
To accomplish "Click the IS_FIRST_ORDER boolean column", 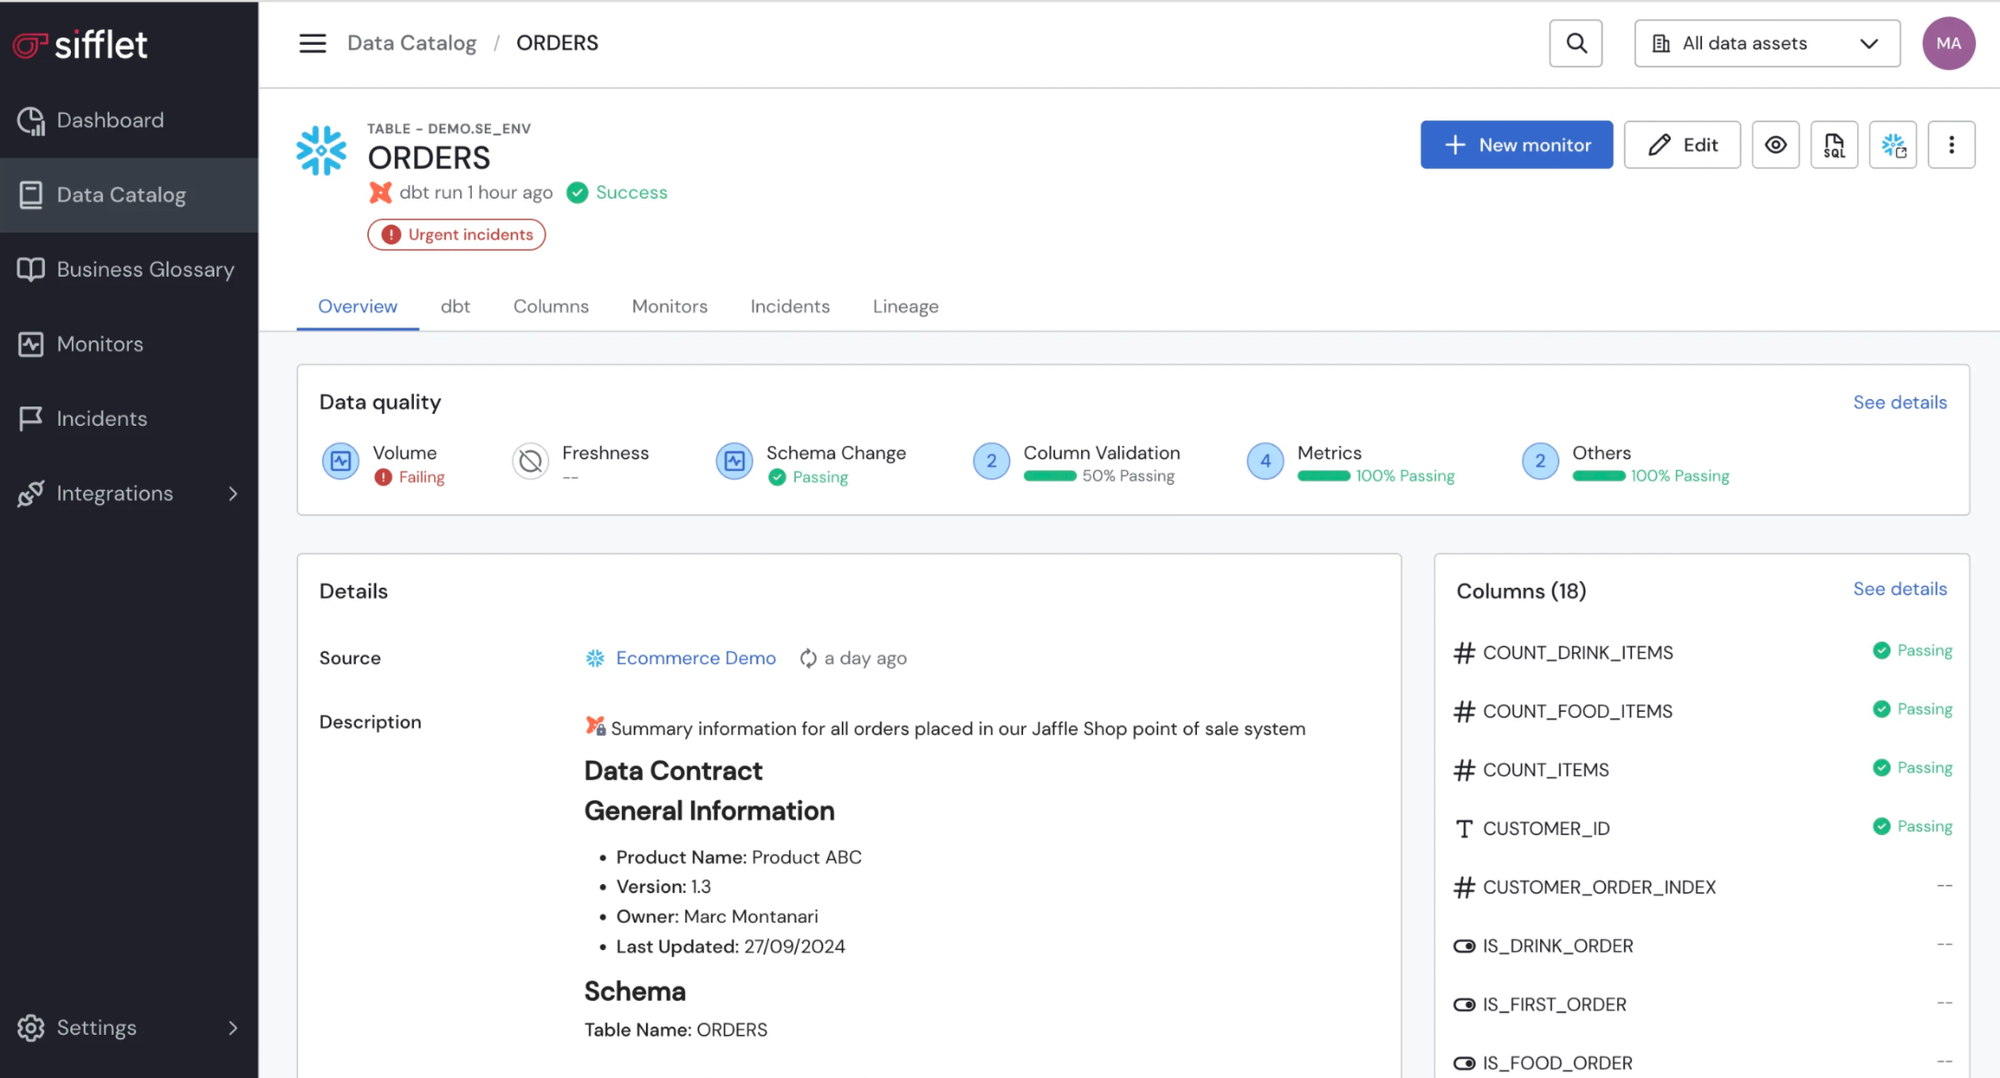I will (1553, 1004).
